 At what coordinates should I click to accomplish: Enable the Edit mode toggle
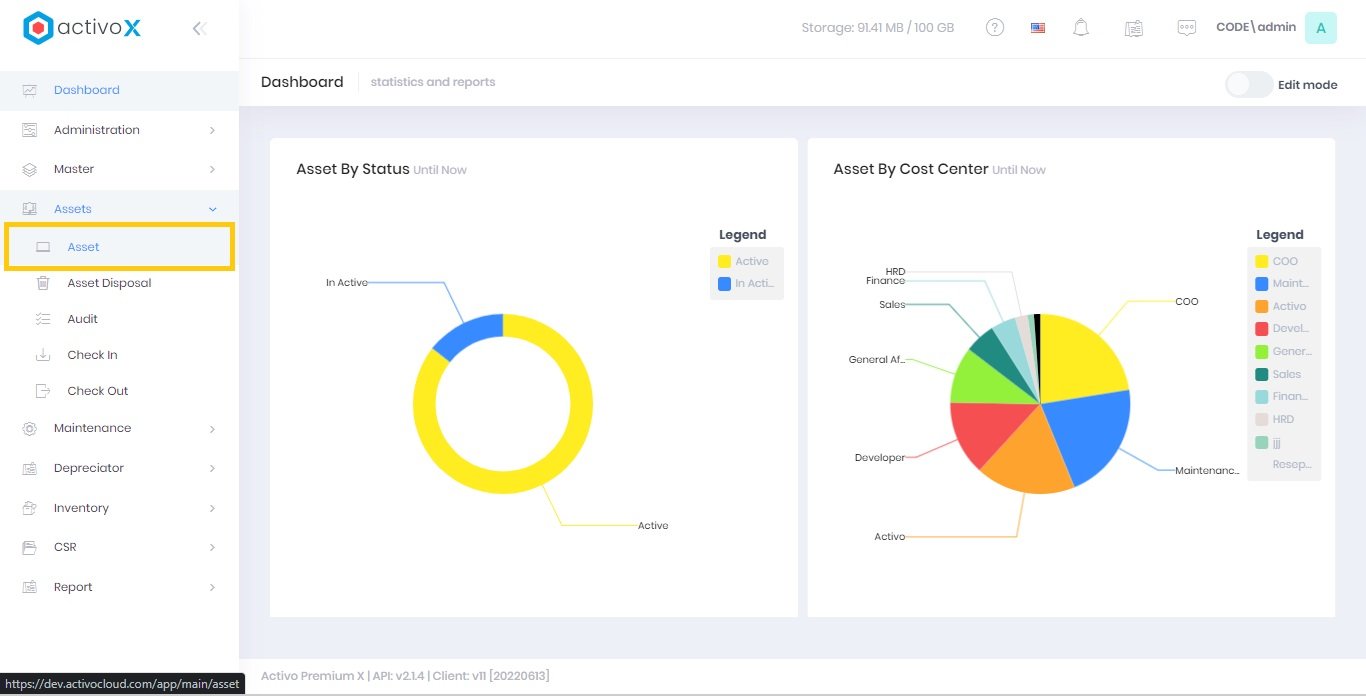[1249, 85]
